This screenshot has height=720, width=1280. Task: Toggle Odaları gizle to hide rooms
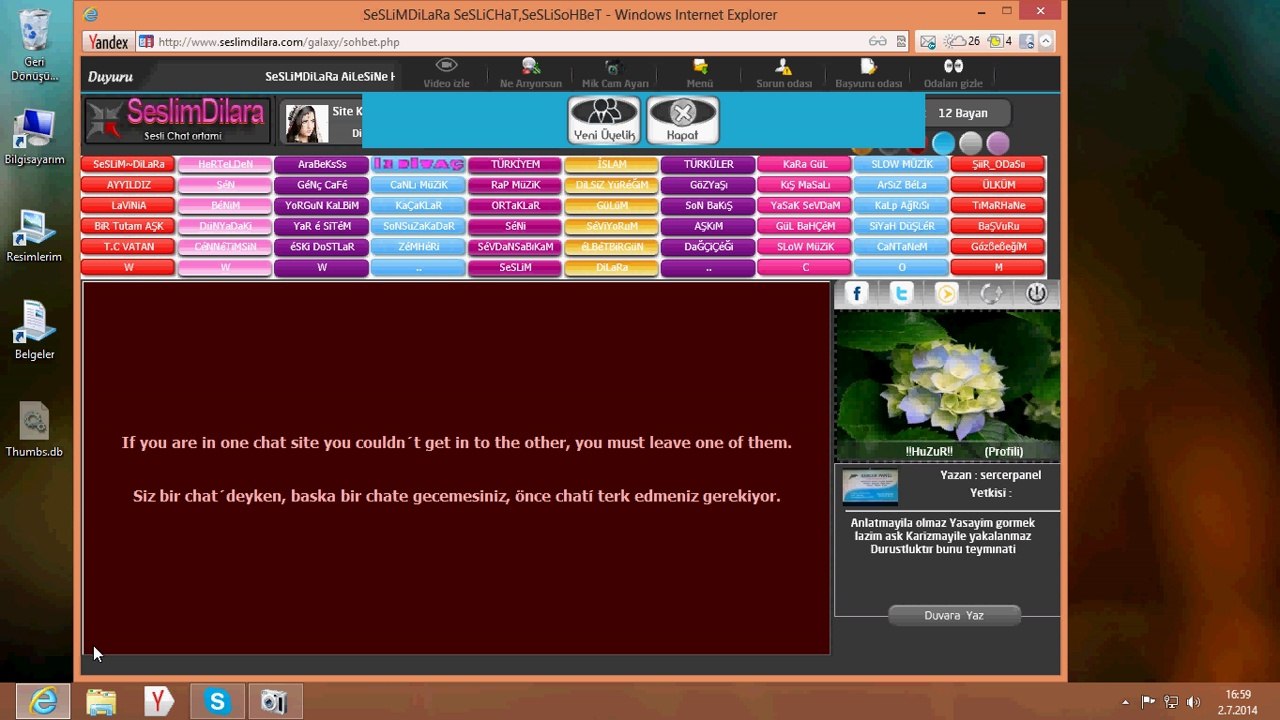[953, 74]
